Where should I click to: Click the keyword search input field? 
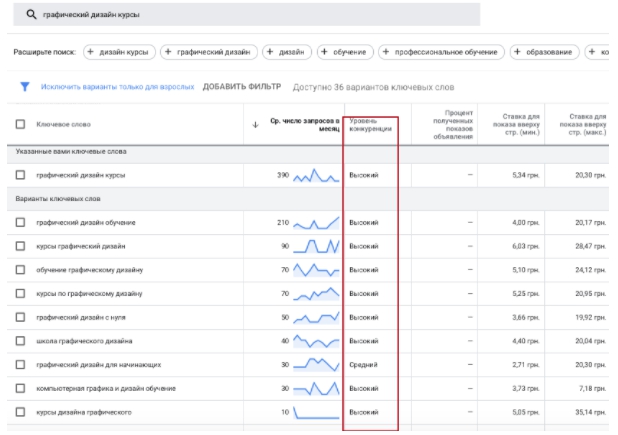coord(247,15)
